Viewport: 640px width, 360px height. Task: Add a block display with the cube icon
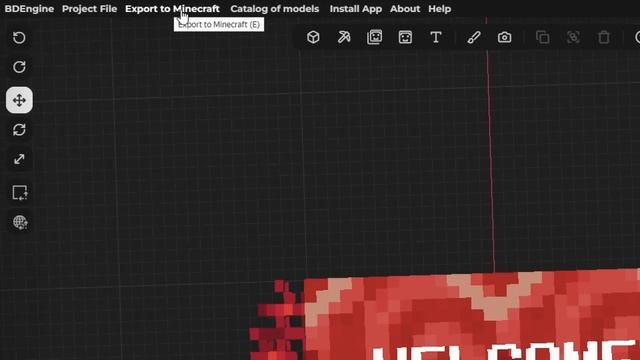[313, 38]
